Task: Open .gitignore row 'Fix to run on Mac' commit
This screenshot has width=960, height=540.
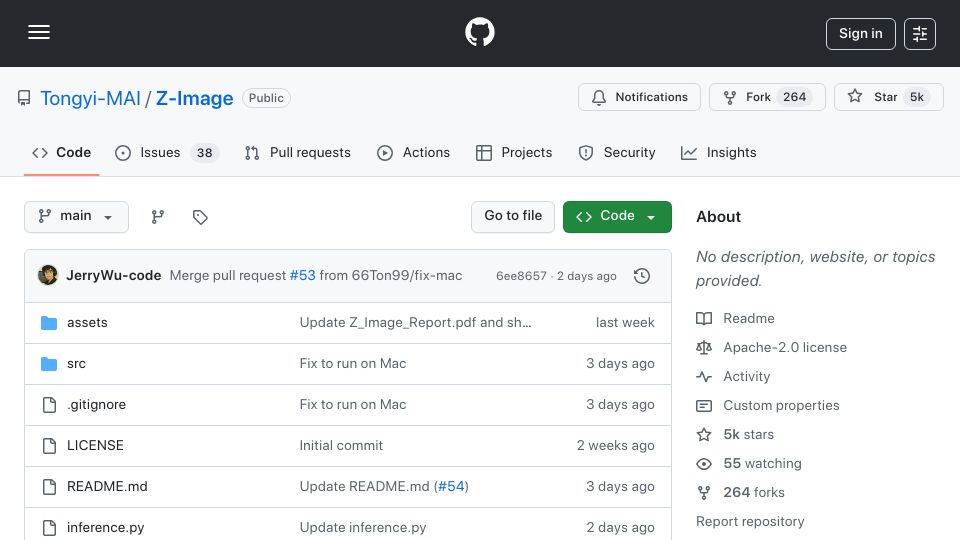Action: (353, 405)
